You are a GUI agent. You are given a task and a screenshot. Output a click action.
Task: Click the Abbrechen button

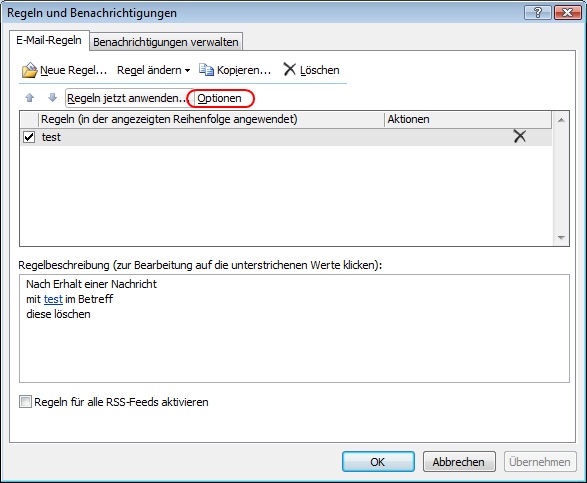(x=459, y=462)
